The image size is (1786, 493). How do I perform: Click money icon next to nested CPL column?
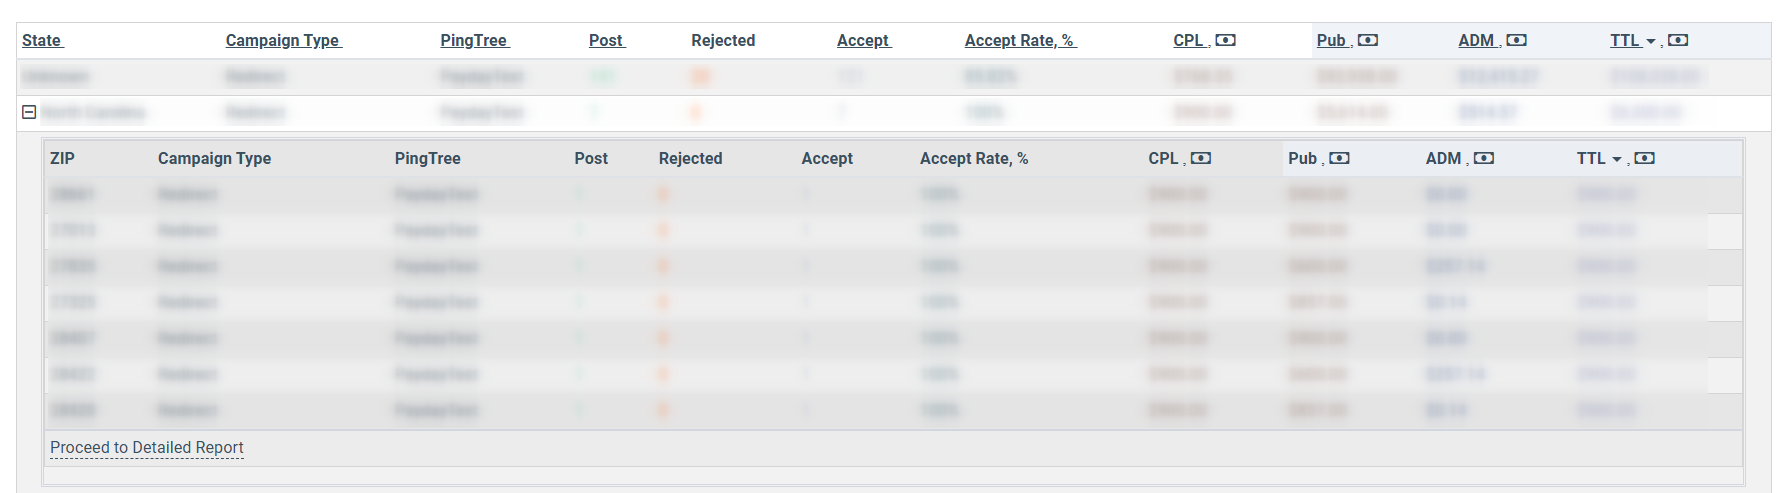pyautogui.click(x=1201, y=158)
